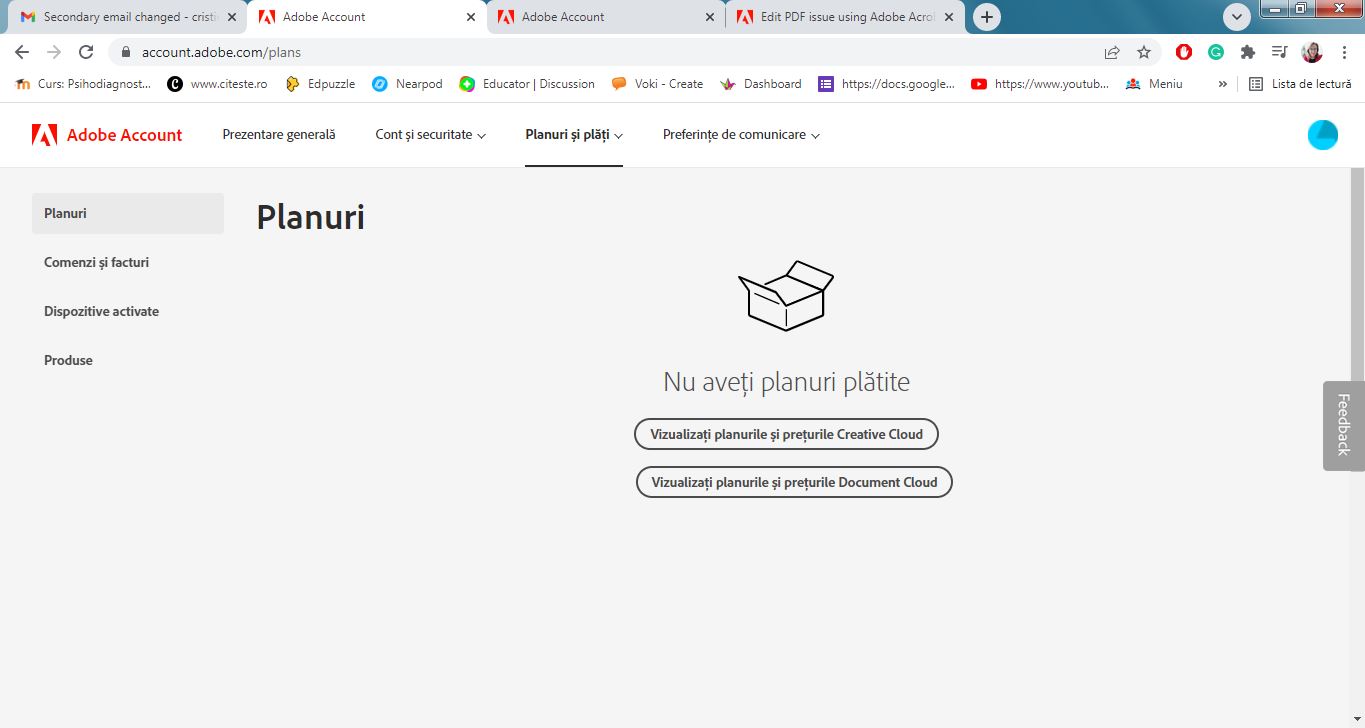Open the Nearpod bookmark
1365x728 pixels.
click(x=407, y=84)
